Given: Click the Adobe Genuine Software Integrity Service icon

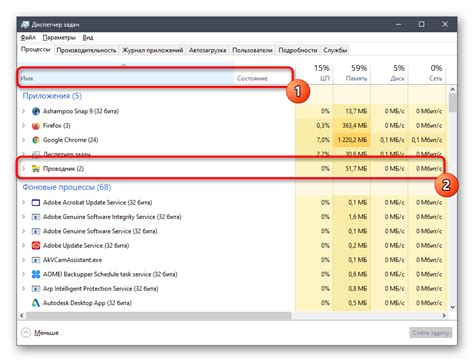Looking at the screenshot, I should (36, 217).
